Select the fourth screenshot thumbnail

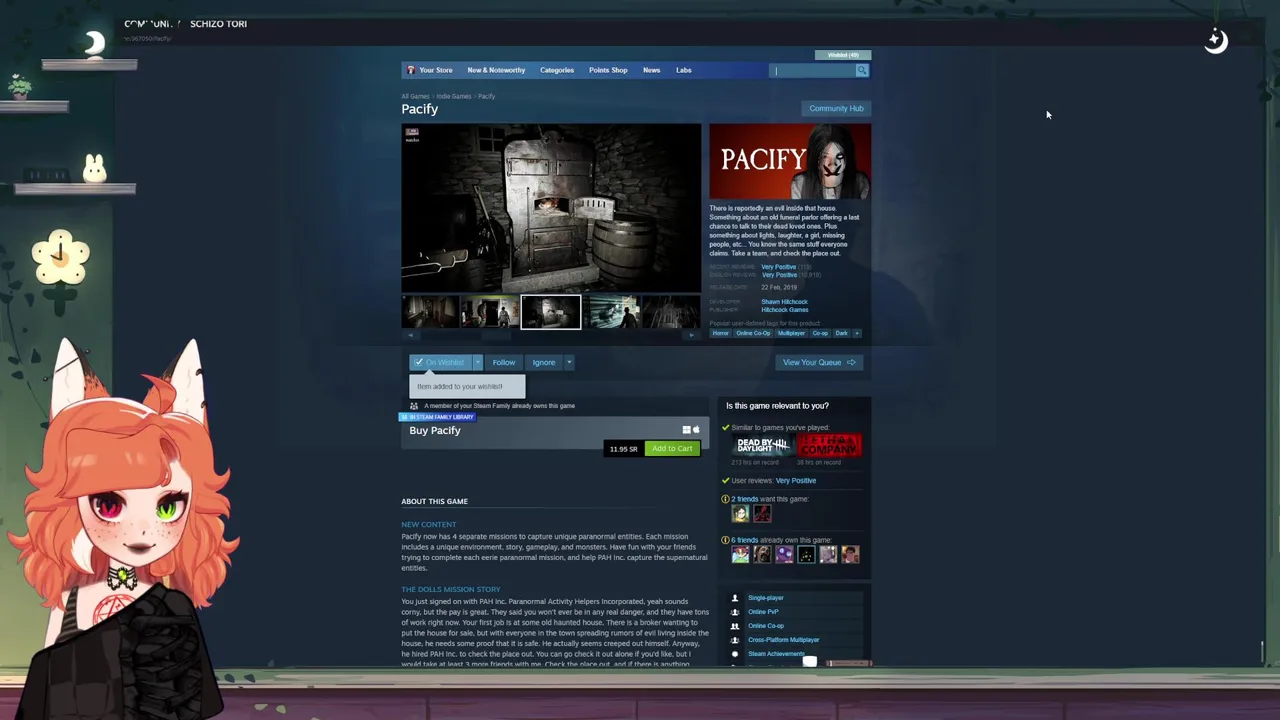pyautogui.click(x=611, y=312)
